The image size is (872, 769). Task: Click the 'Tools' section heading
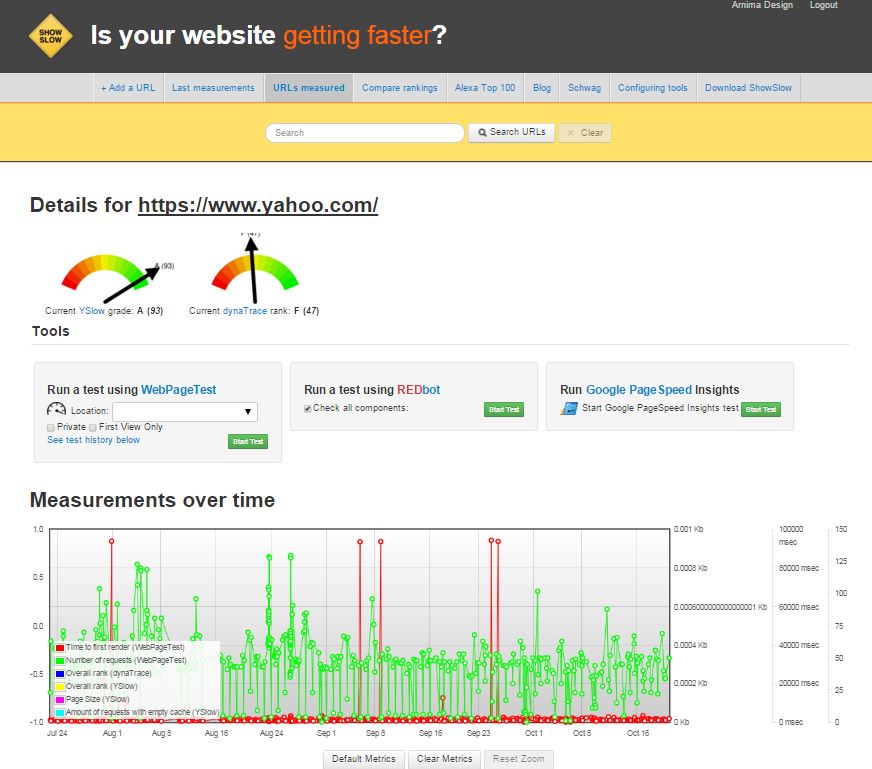[x=51, y=331]
